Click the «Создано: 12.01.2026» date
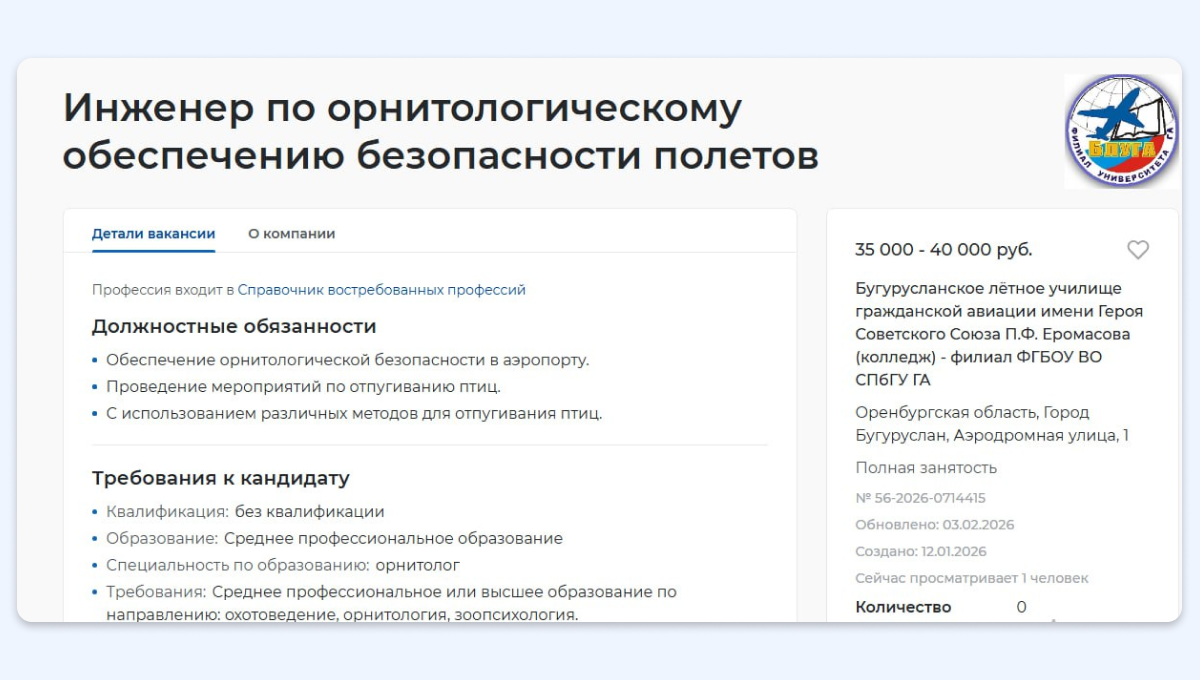The image size is (1200, 680). 920,551
